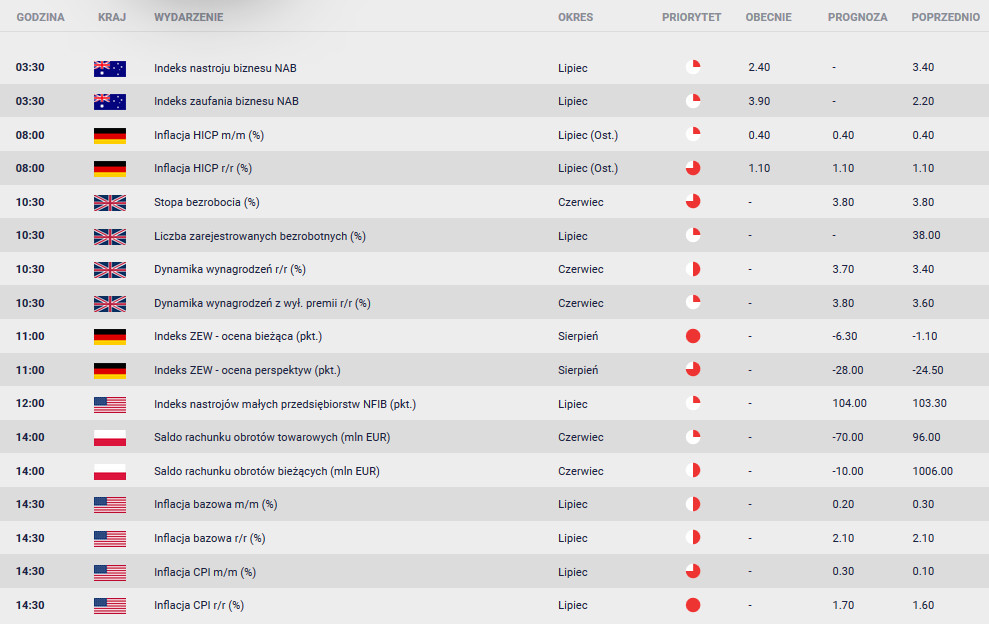Open Indeks zaufania biznesu NAB event

tap(226, 101)
